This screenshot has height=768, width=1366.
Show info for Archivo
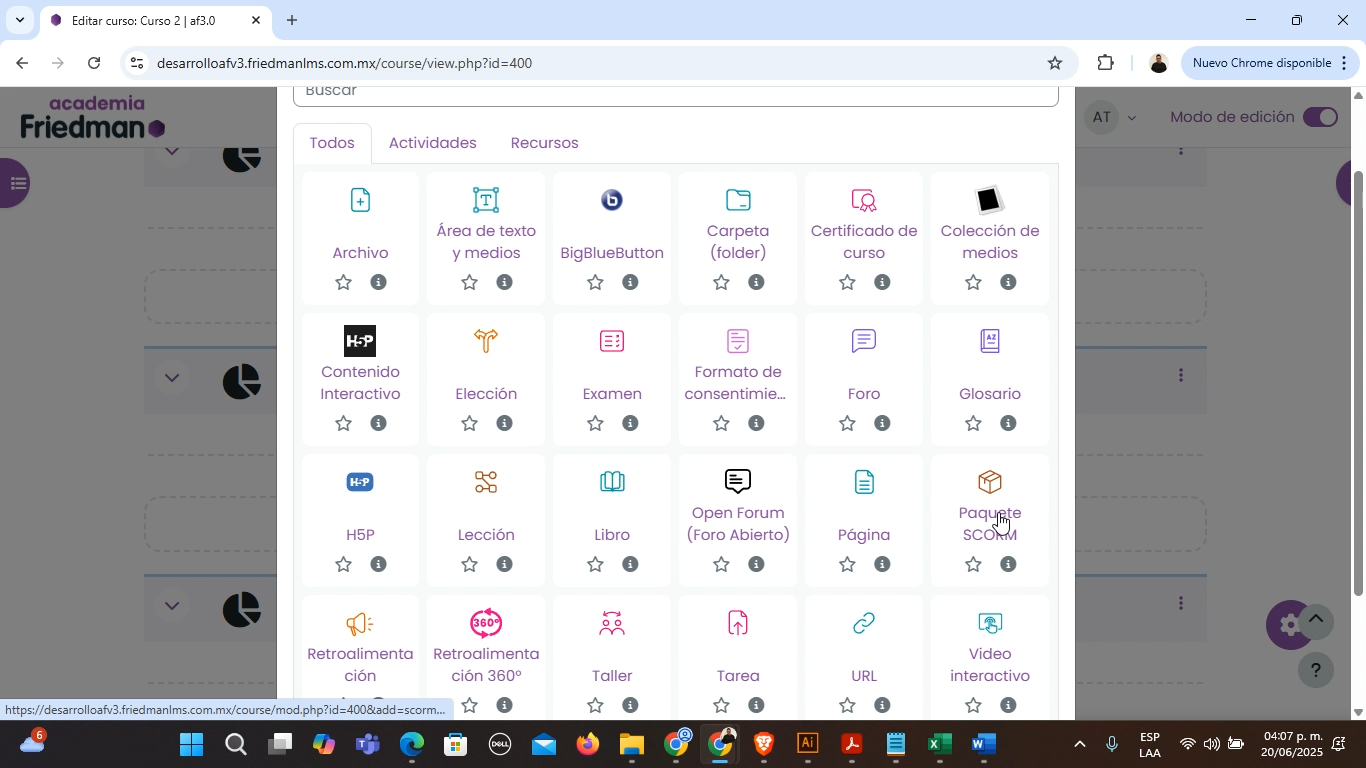(x=378, y=282)
